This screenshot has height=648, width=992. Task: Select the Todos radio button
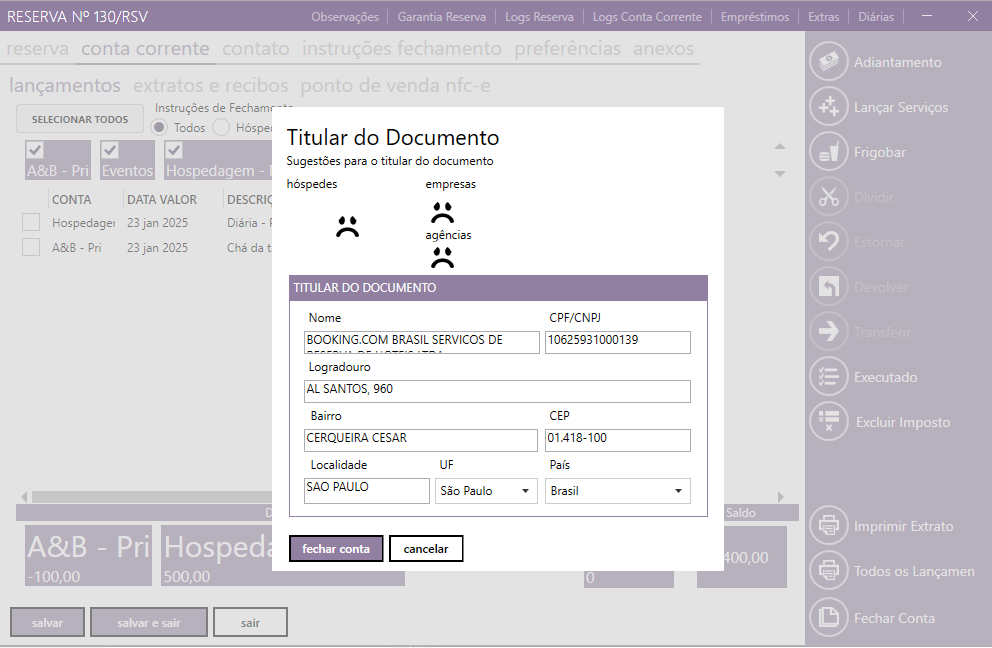(160, 128)
